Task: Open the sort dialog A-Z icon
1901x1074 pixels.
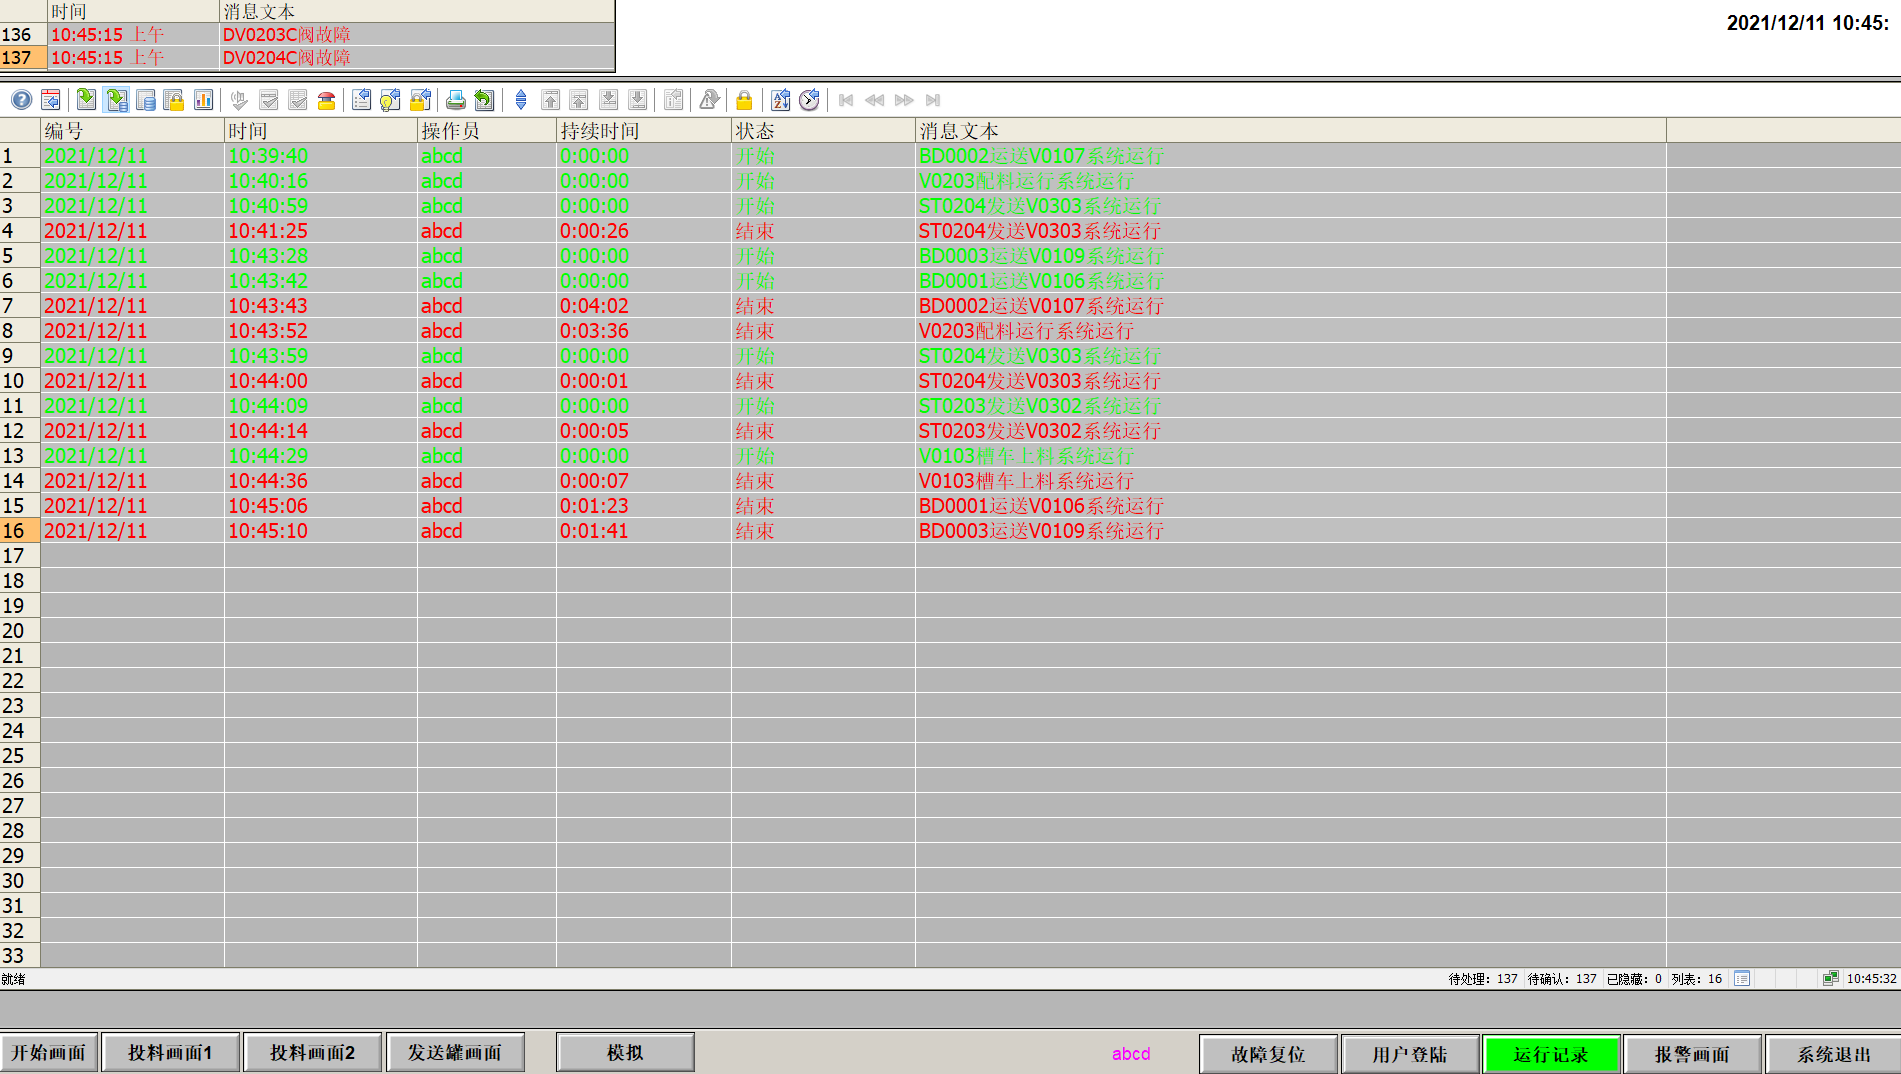Action: click(x=781, y=100)
